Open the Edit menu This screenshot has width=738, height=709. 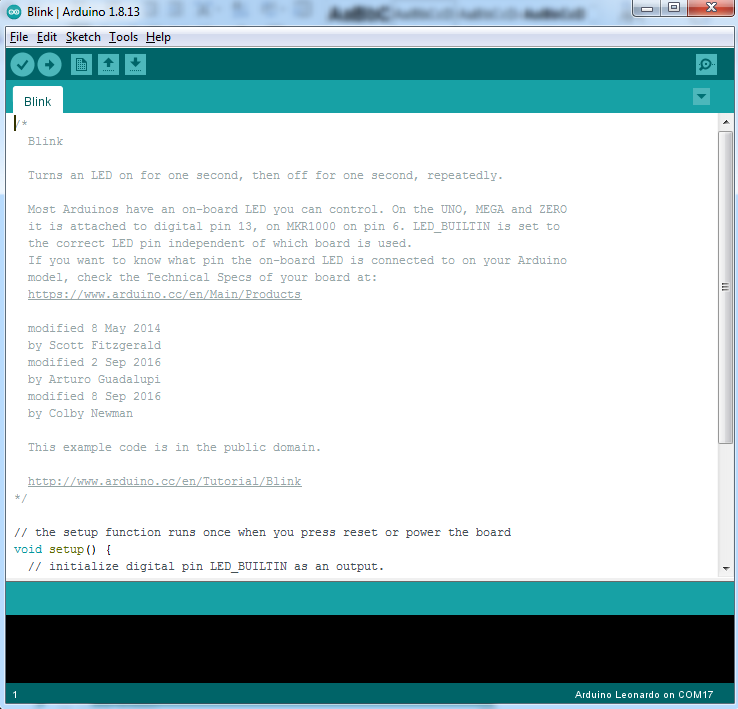[47, 37]
